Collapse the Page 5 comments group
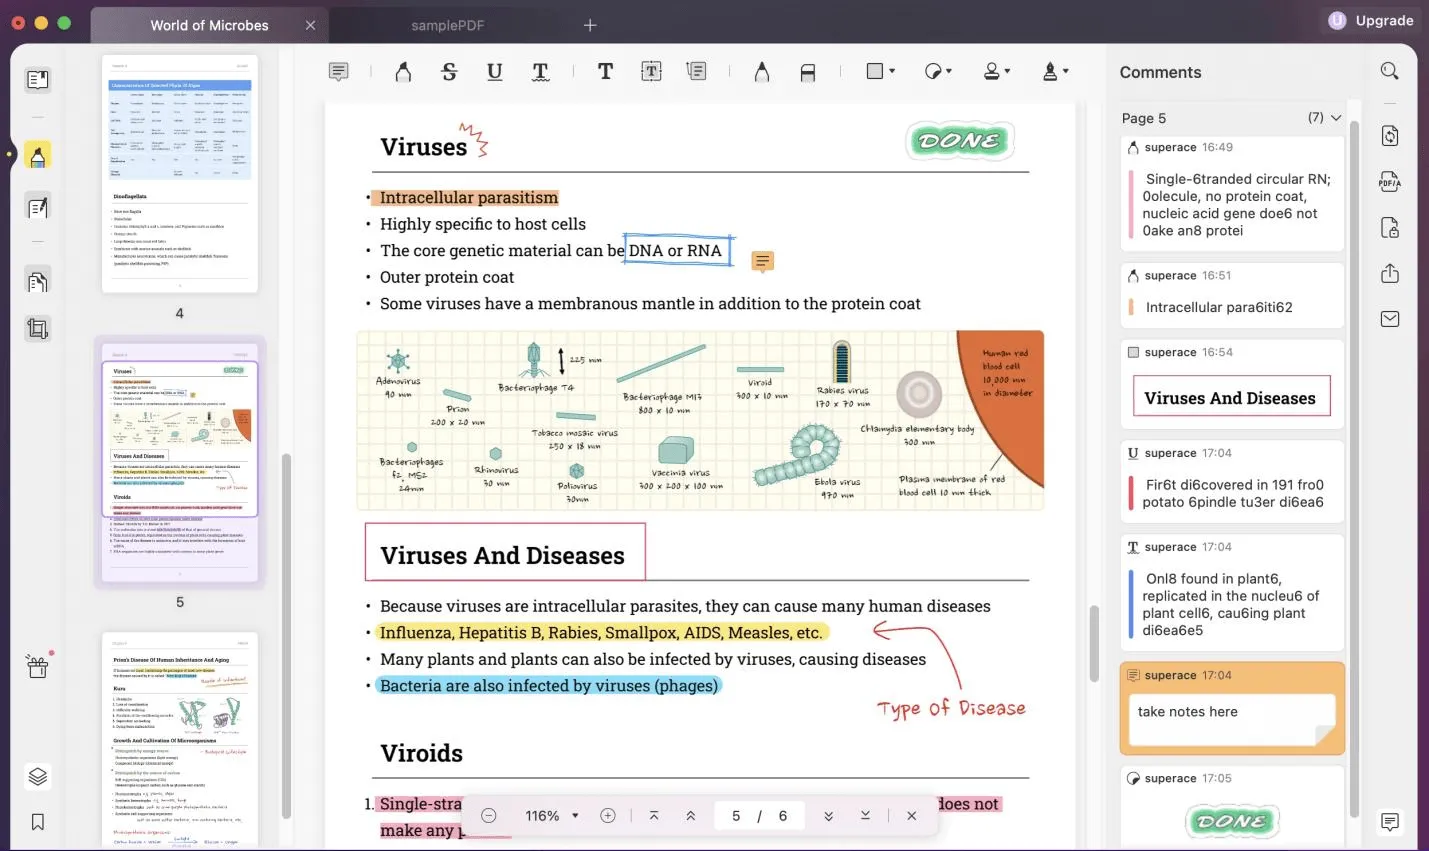 [x=1336, y=118]
